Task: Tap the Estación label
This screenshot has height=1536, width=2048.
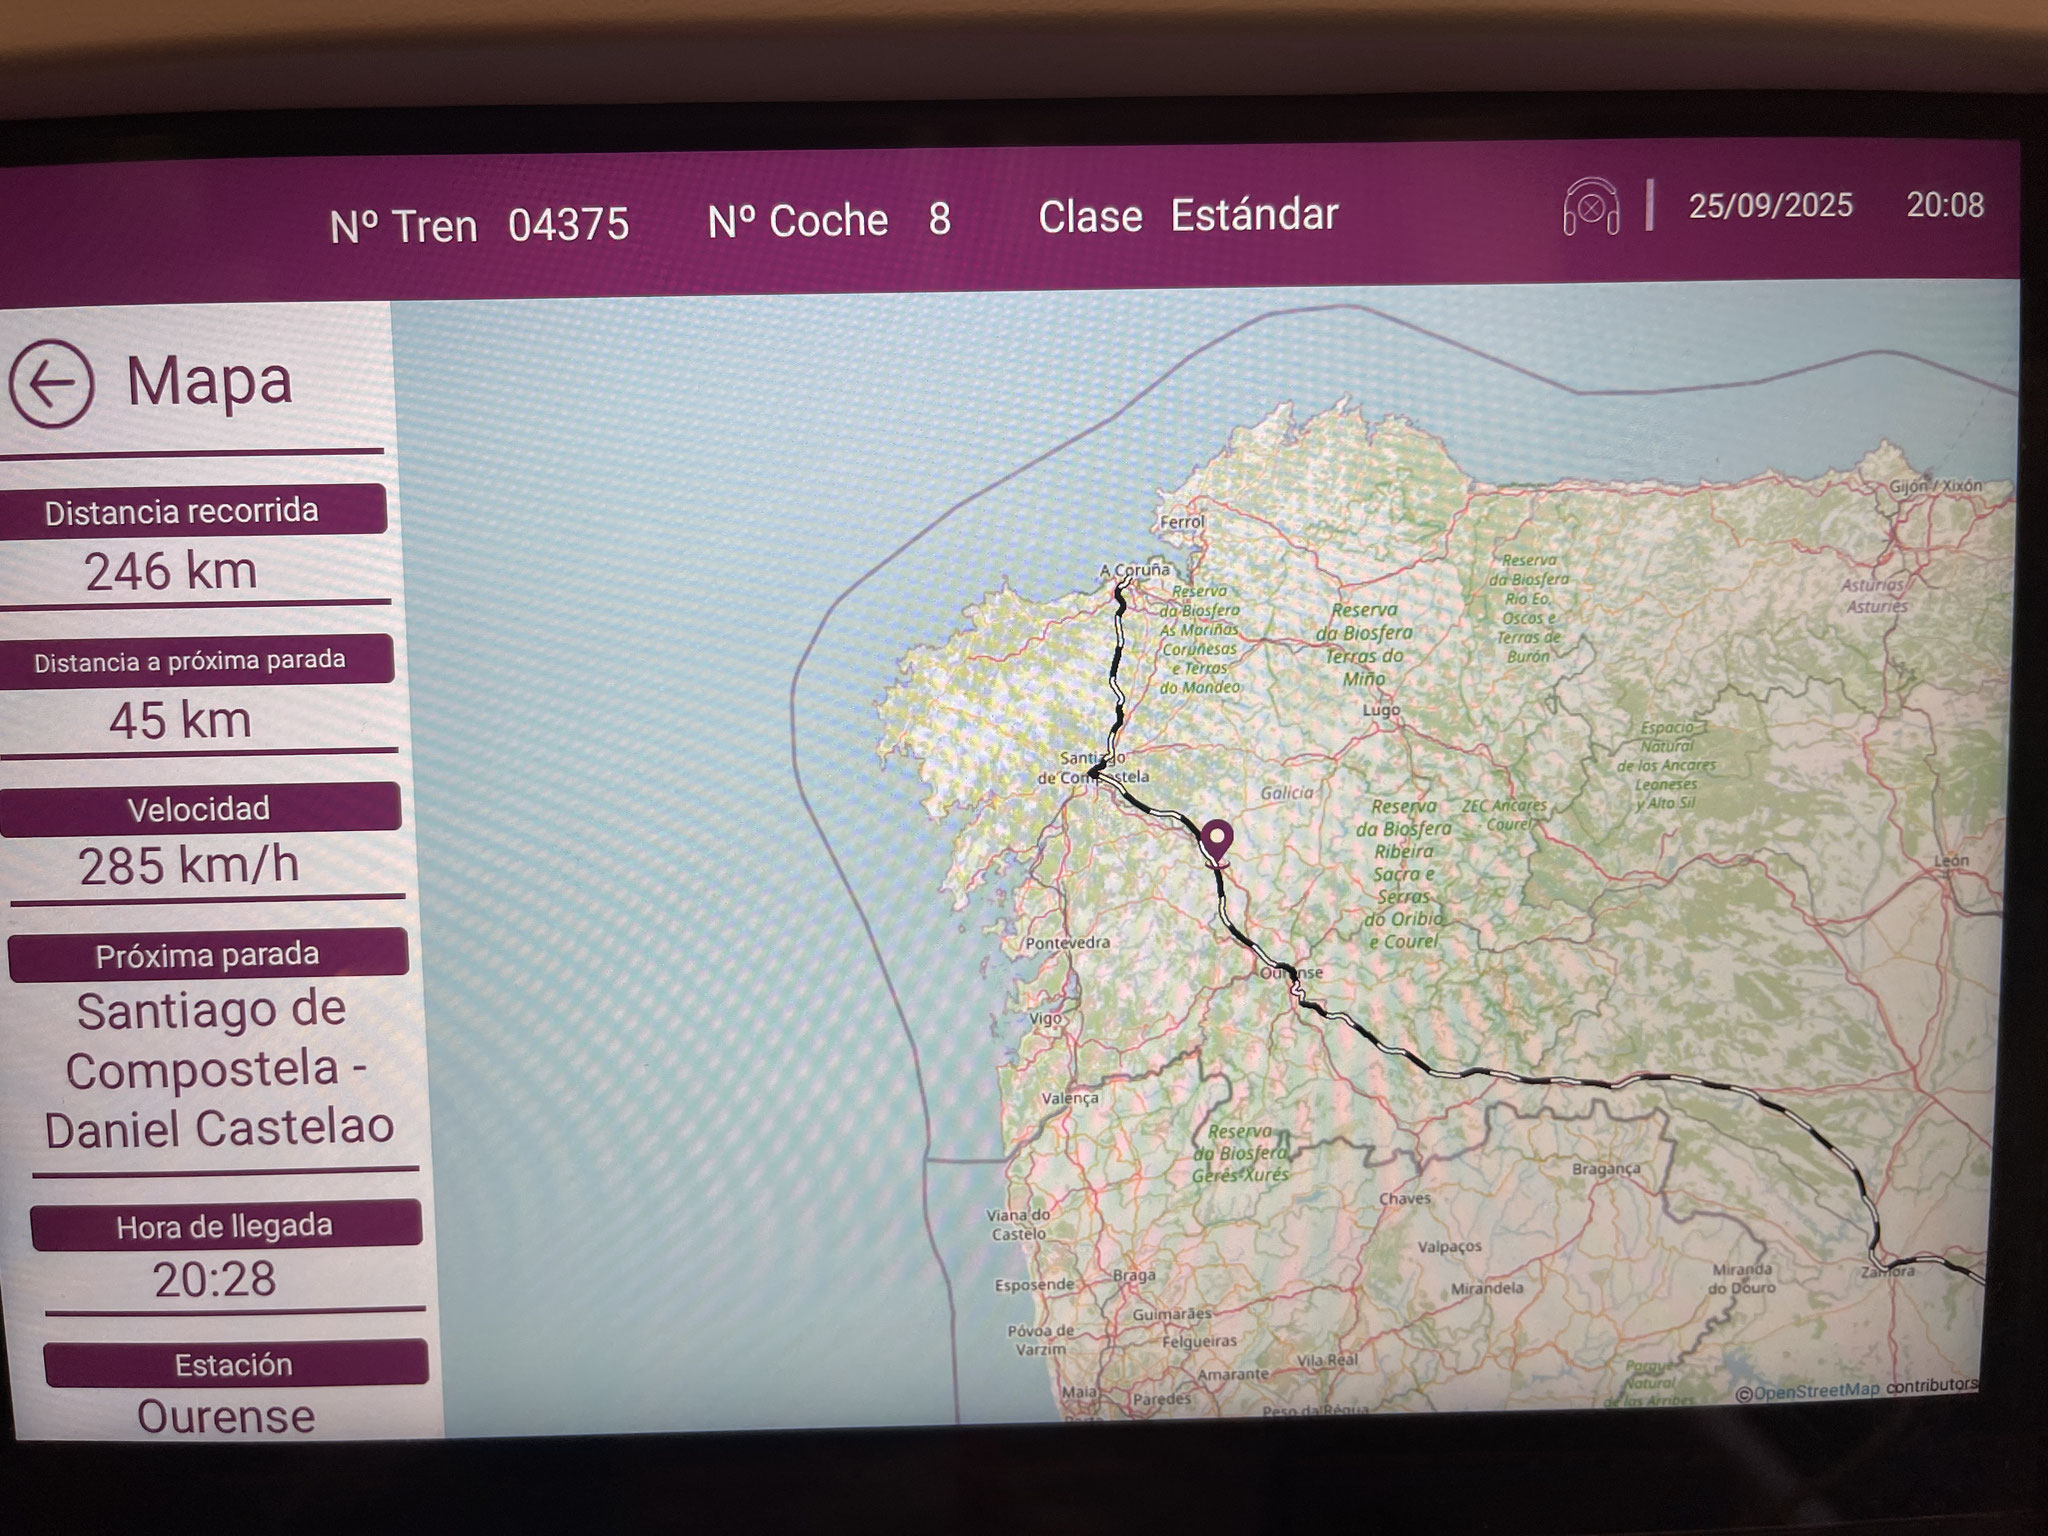Action: 234,1364
